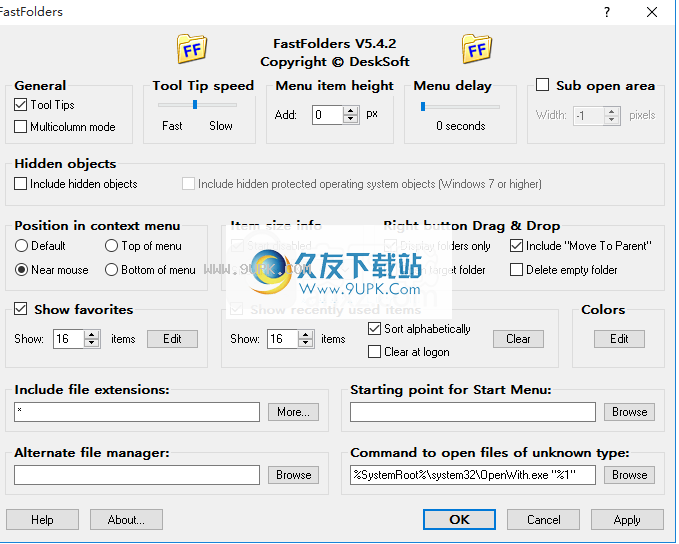679x544 pixels.
Task: Click the Menu item height Add field
Action: click(328, 115)
